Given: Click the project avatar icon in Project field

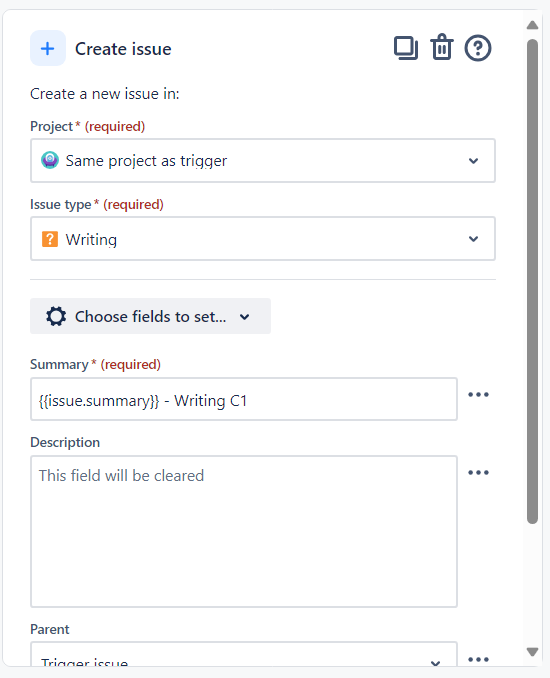Looking at the screenshot, I should pos(50,160).
